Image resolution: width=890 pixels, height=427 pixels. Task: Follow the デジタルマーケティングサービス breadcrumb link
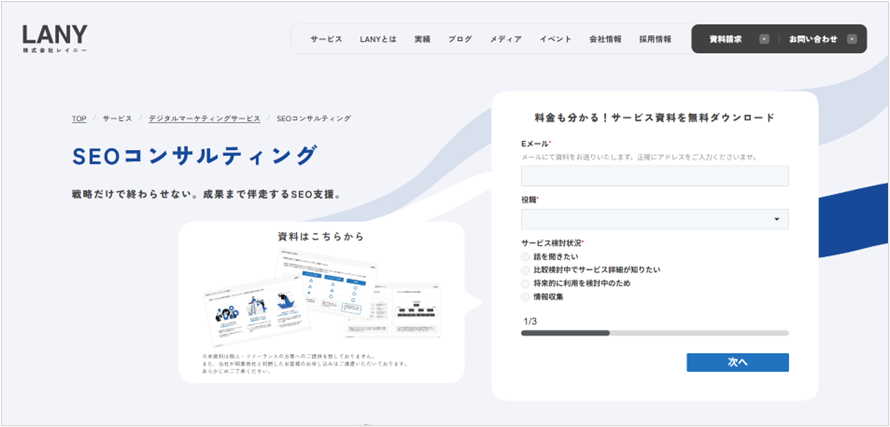pyautogui.click(x=204, y=119)
